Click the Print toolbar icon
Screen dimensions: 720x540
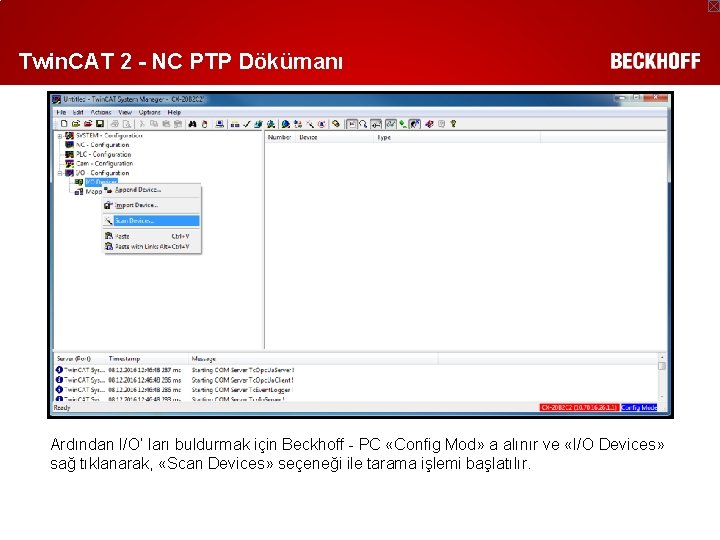[x=115, y=124]
